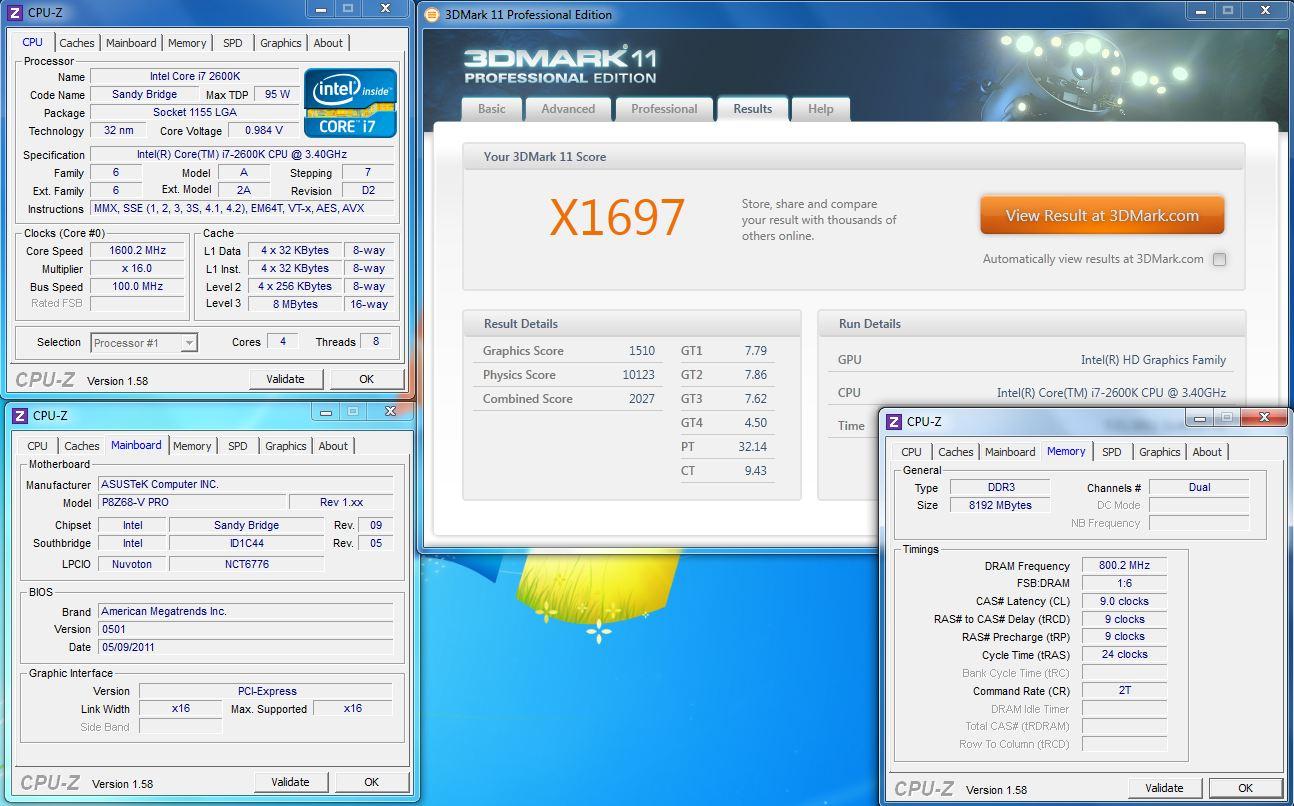This screenshot has width=1294, height=806.
Task: Select Graphics tab in top CPU-Z window
Action: [x=280, y=43]
